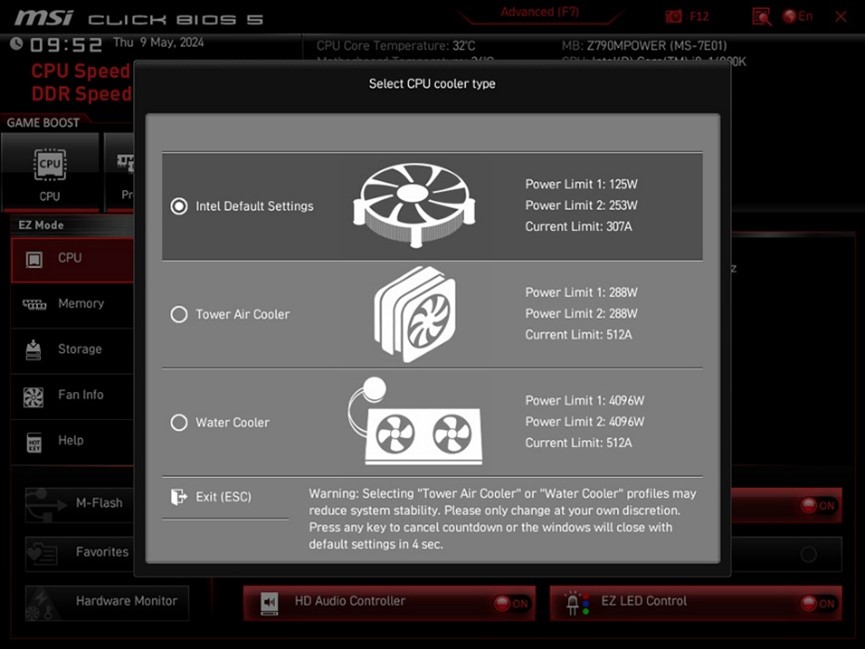865x649 pixels.
Task: Select the Intel Default Settings radio button
Action: 179,206
